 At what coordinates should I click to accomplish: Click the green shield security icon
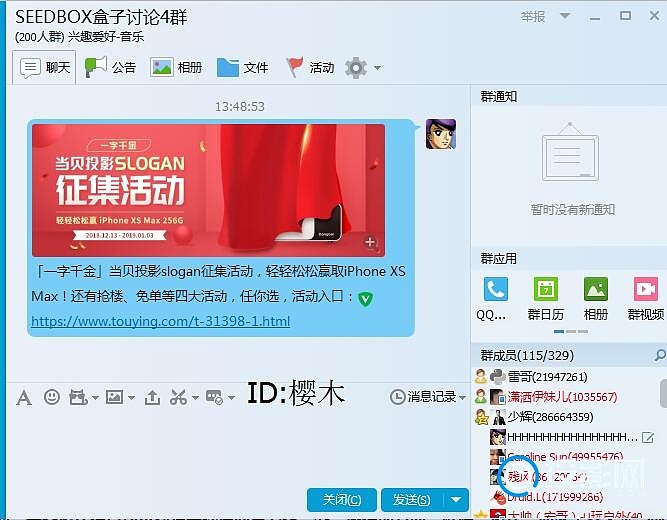(x=365, y=299)
